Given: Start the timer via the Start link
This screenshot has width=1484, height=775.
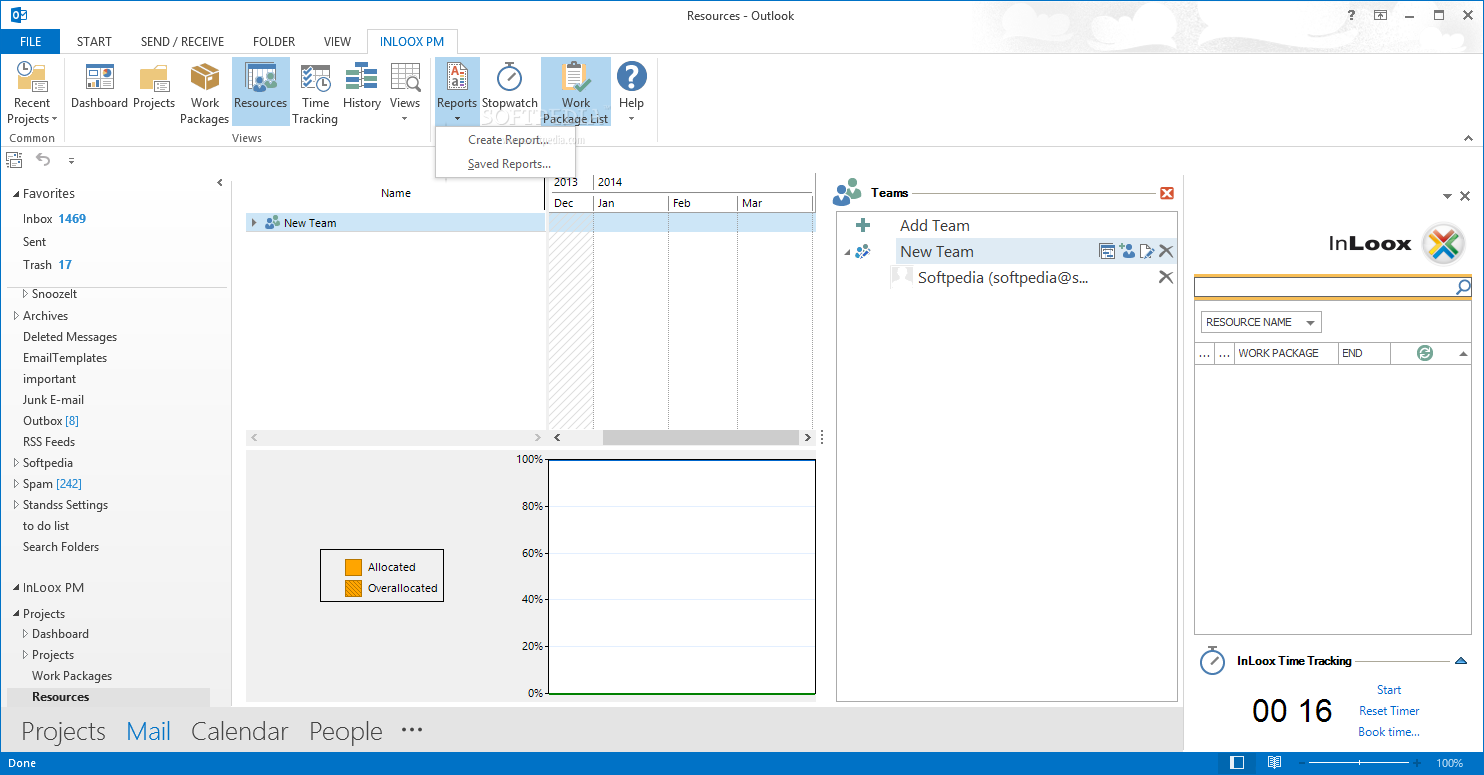Looking at the screenshot, I should (x=1389, y=690).
